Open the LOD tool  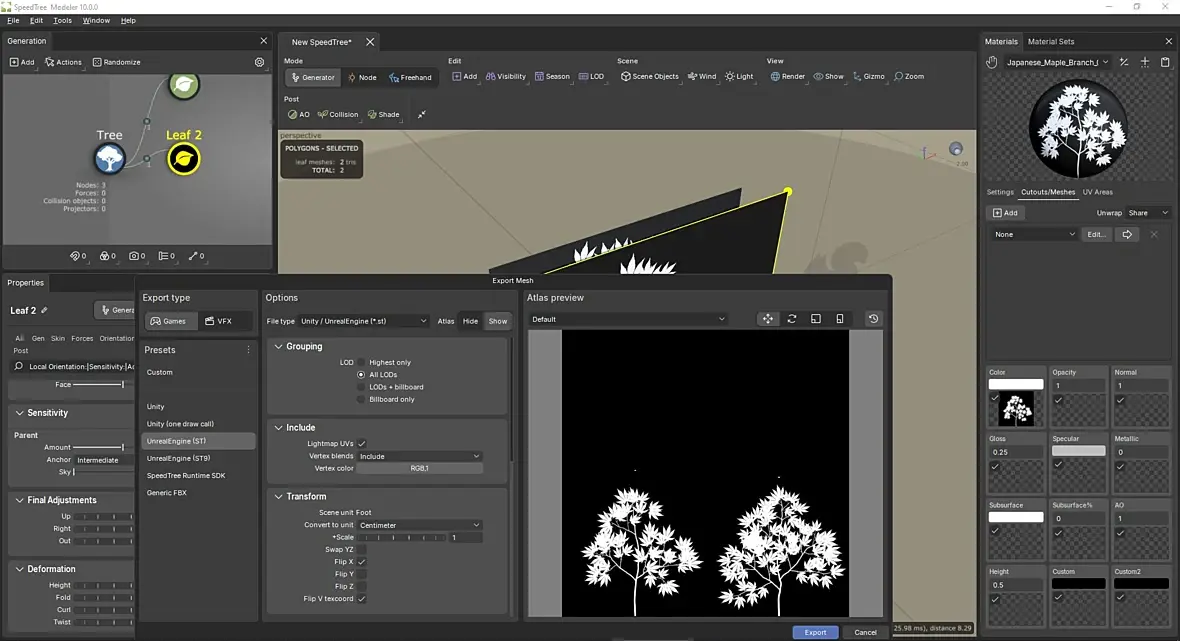click(592, 77)
